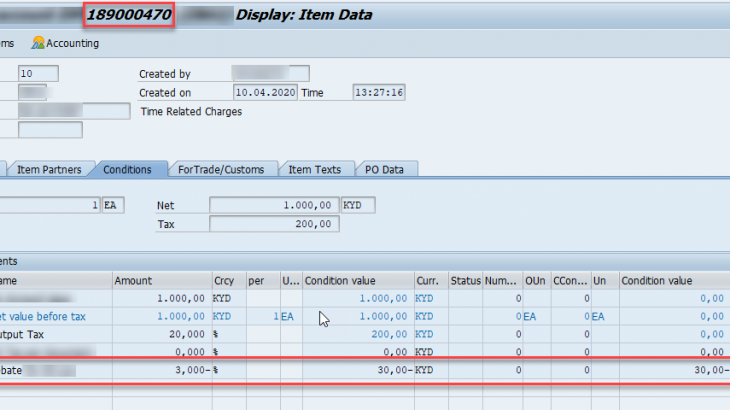Switch to the Conditions tab
The width and height of the screenshot is (730, 410).
[127, 170]
